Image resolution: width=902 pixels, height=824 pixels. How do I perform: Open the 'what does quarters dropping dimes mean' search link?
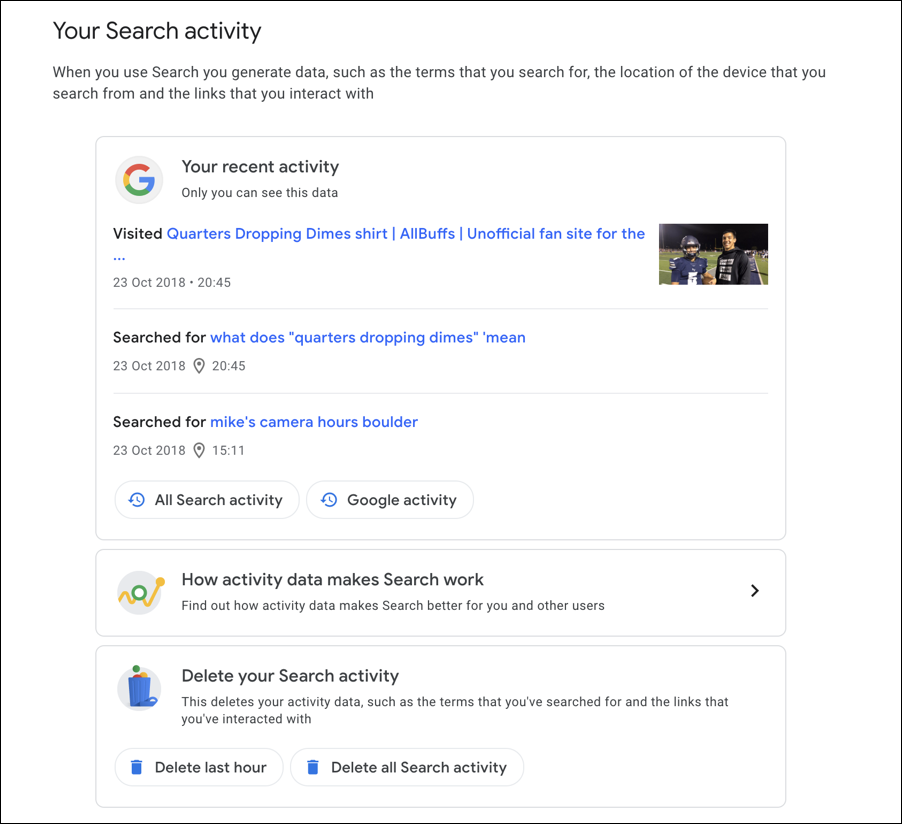click(368, 337)
